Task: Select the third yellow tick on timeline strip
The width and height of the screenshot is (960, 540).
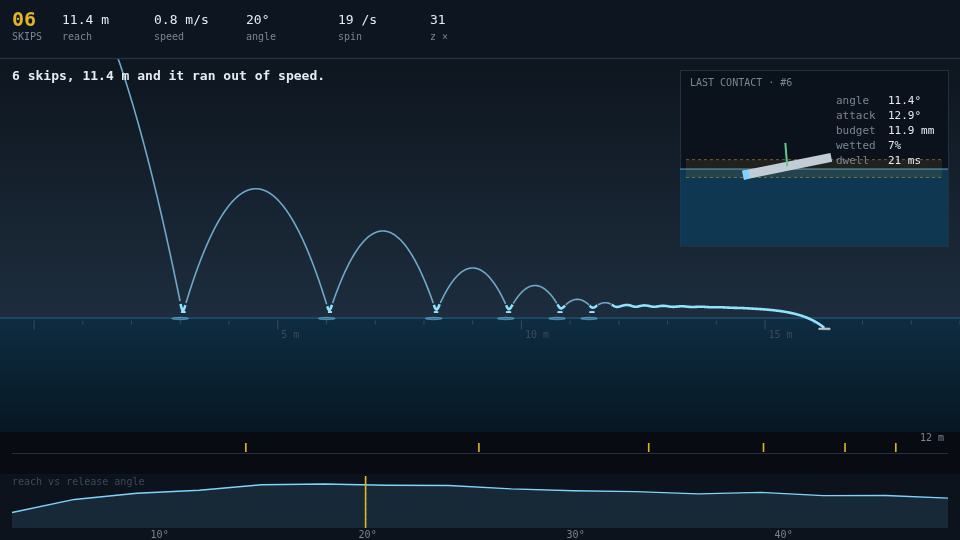Action: coord(648,448)
